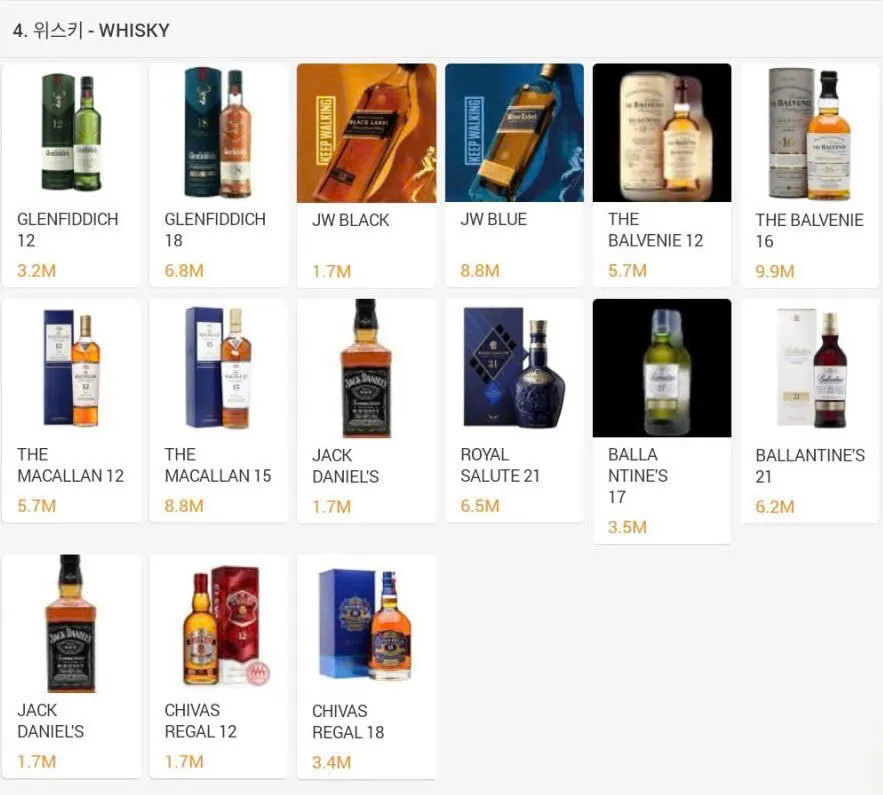
Task: Select the Glenfiddich 18 product photo
Action: (x=218, y=133)
